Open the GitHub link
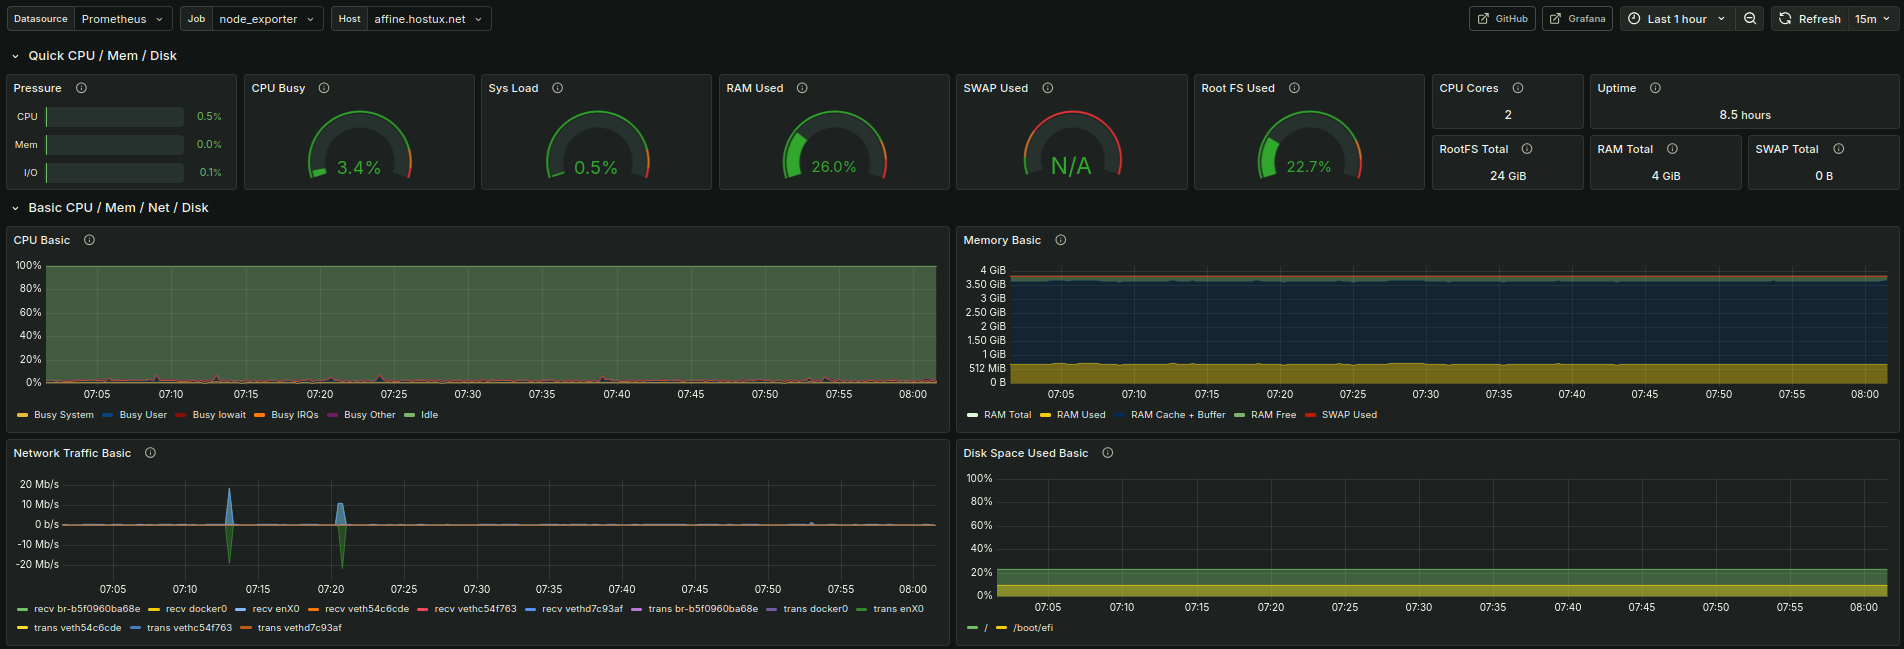 point(1502,19)
